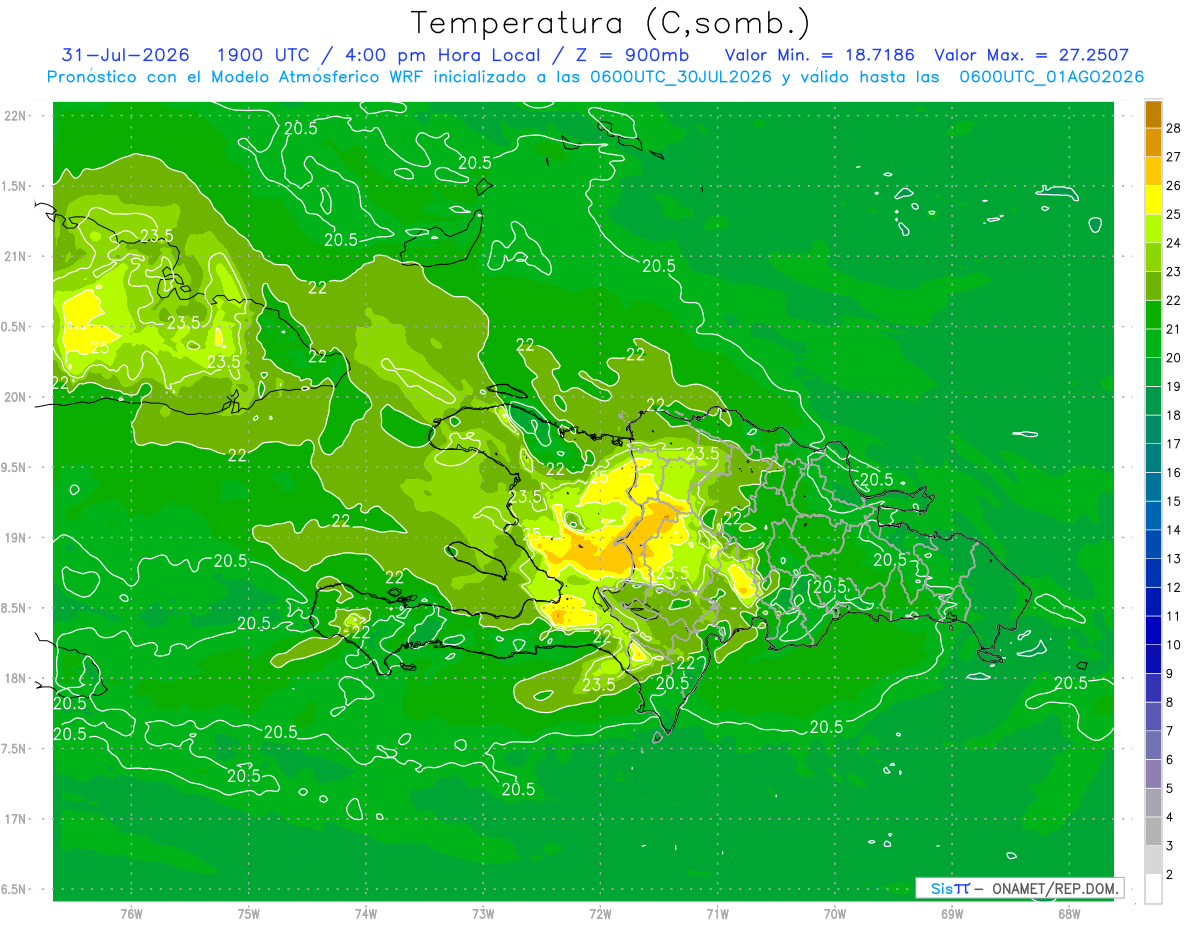Click the '70W' longitude axis label

pos(834,913)
